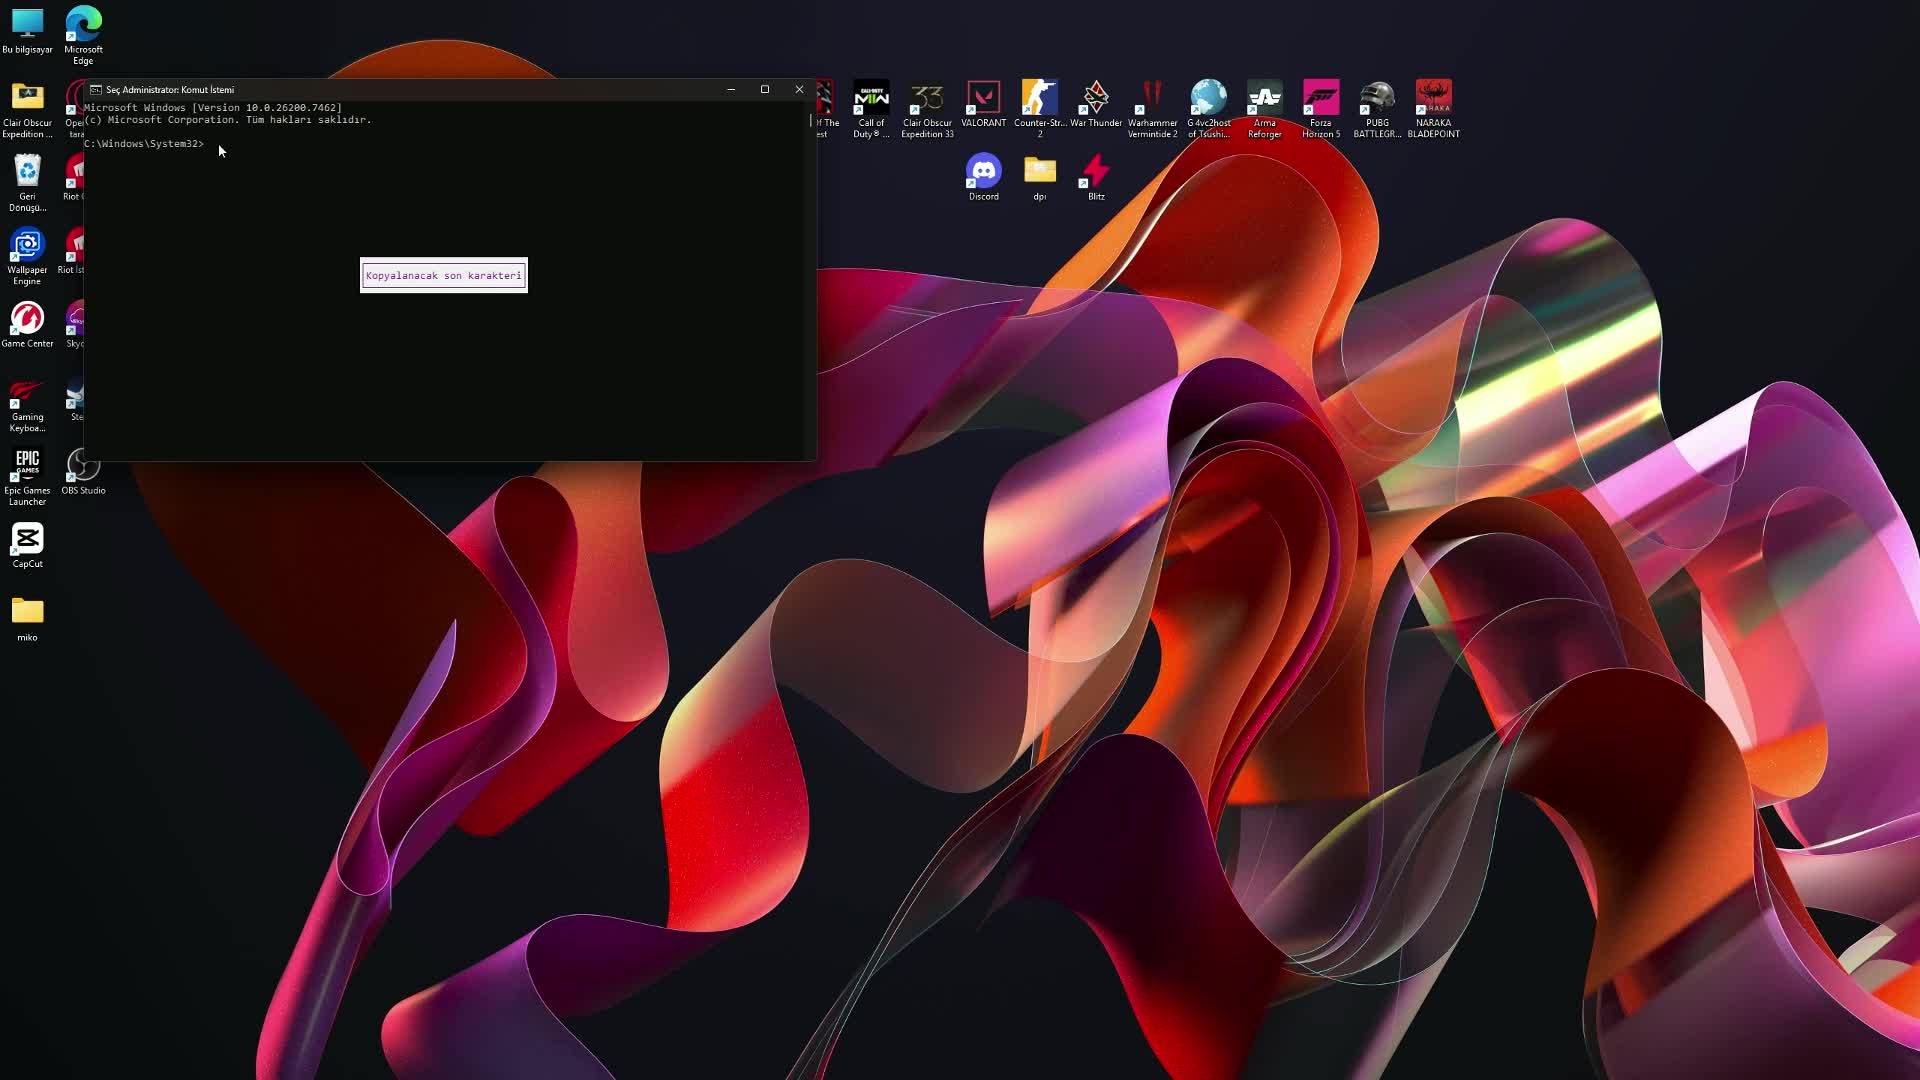The height and width of the screenshot is (1080, 1920).
Task: Open the Microsoft Edge desktop shortcut
Action: tap(83, 25)
